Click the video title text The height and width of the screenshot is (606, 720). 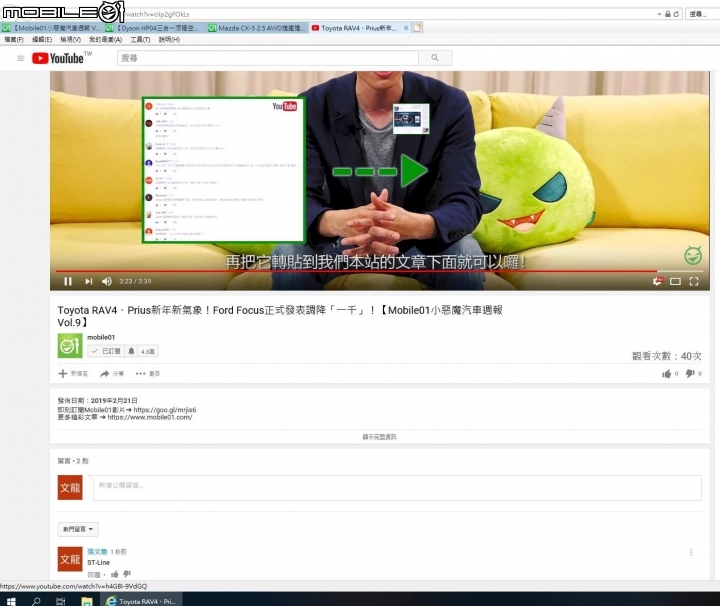tap(280, 316)
